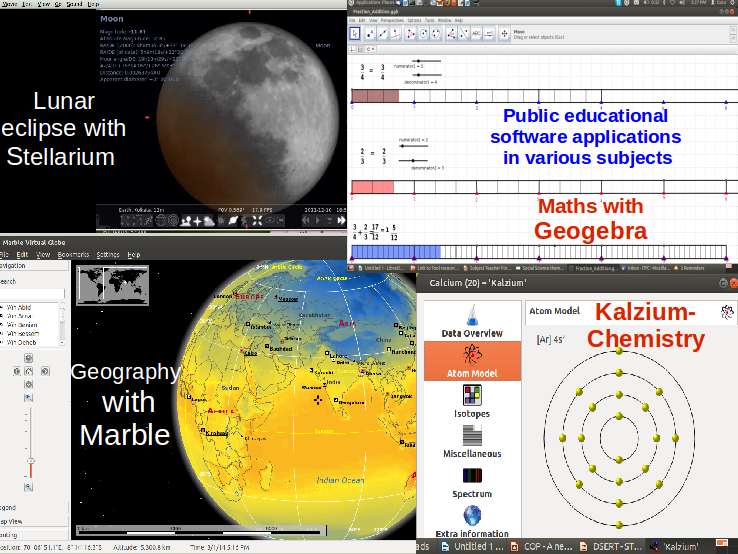Select the Circle with center tool
The width and height of the screenshot is (738, 554).
point(424,33)
